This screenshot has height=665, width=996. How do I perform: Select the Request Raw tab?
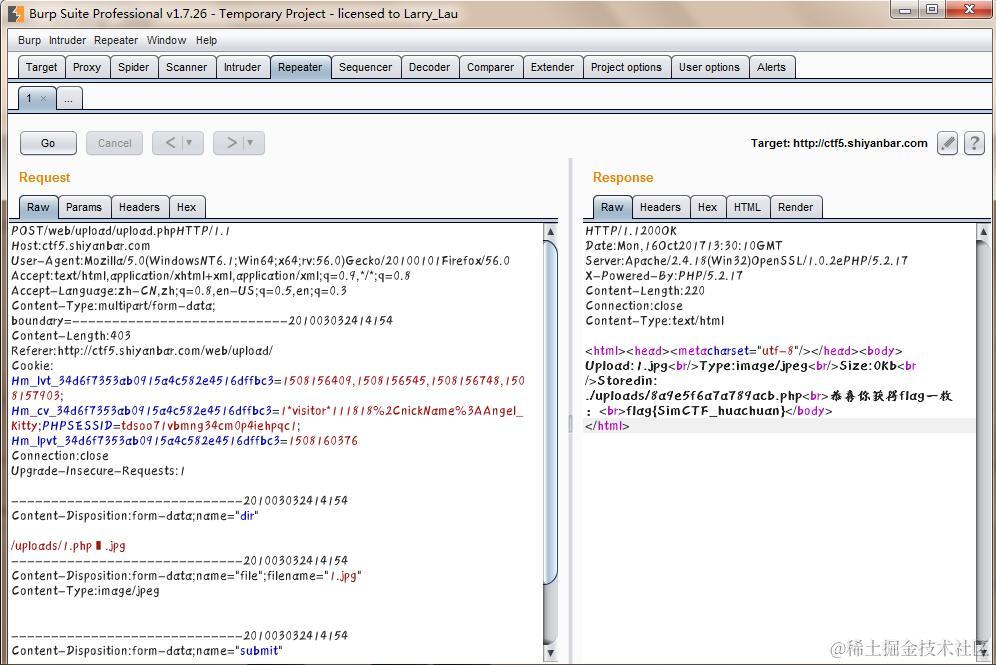point(38,207)
